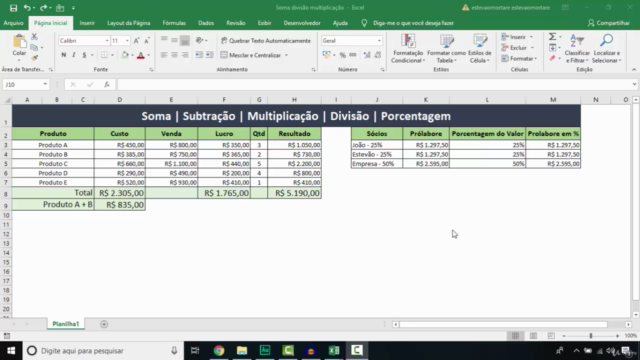Screen dimensions: 640x360
Task: Switch to Page Layout view icon
Action: [x=533, y=336]
